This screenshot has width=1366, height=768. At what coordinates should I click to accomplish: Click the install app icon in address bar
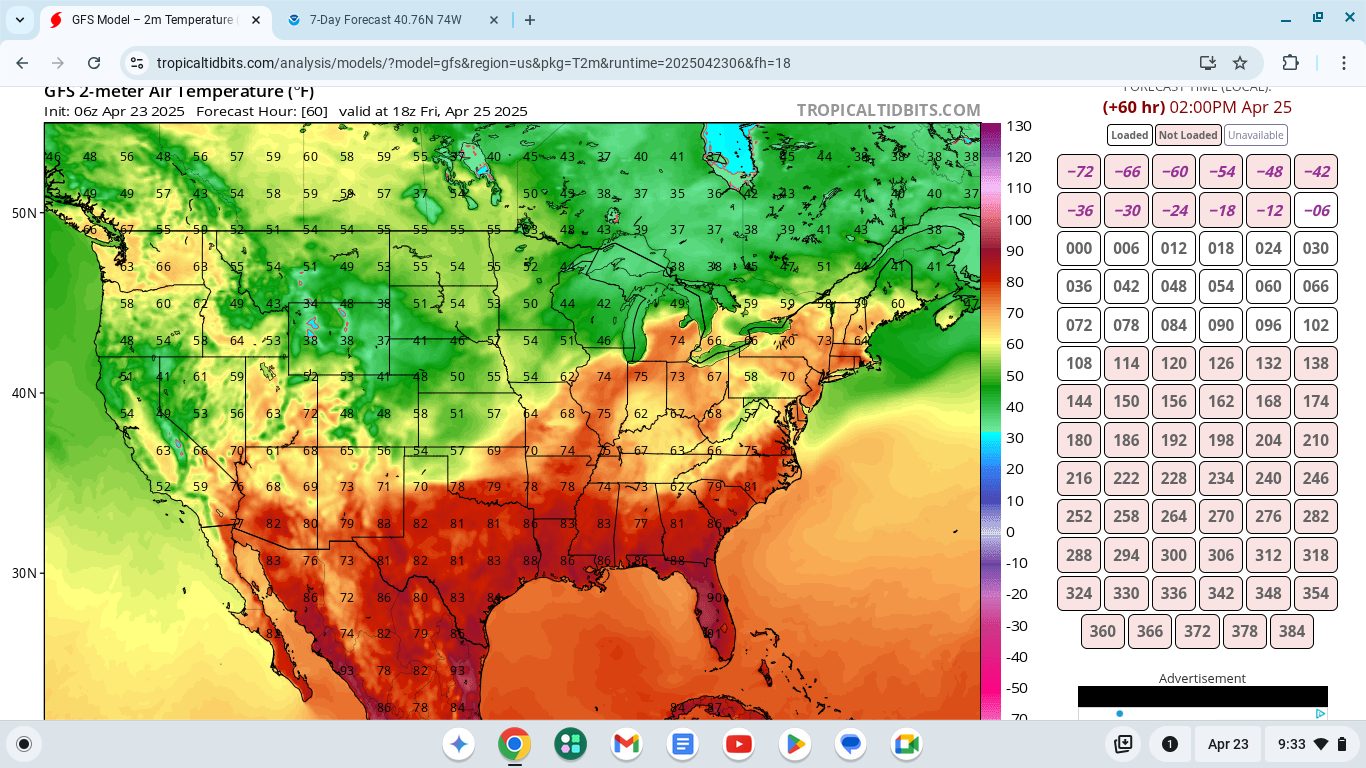(1207, 63)
